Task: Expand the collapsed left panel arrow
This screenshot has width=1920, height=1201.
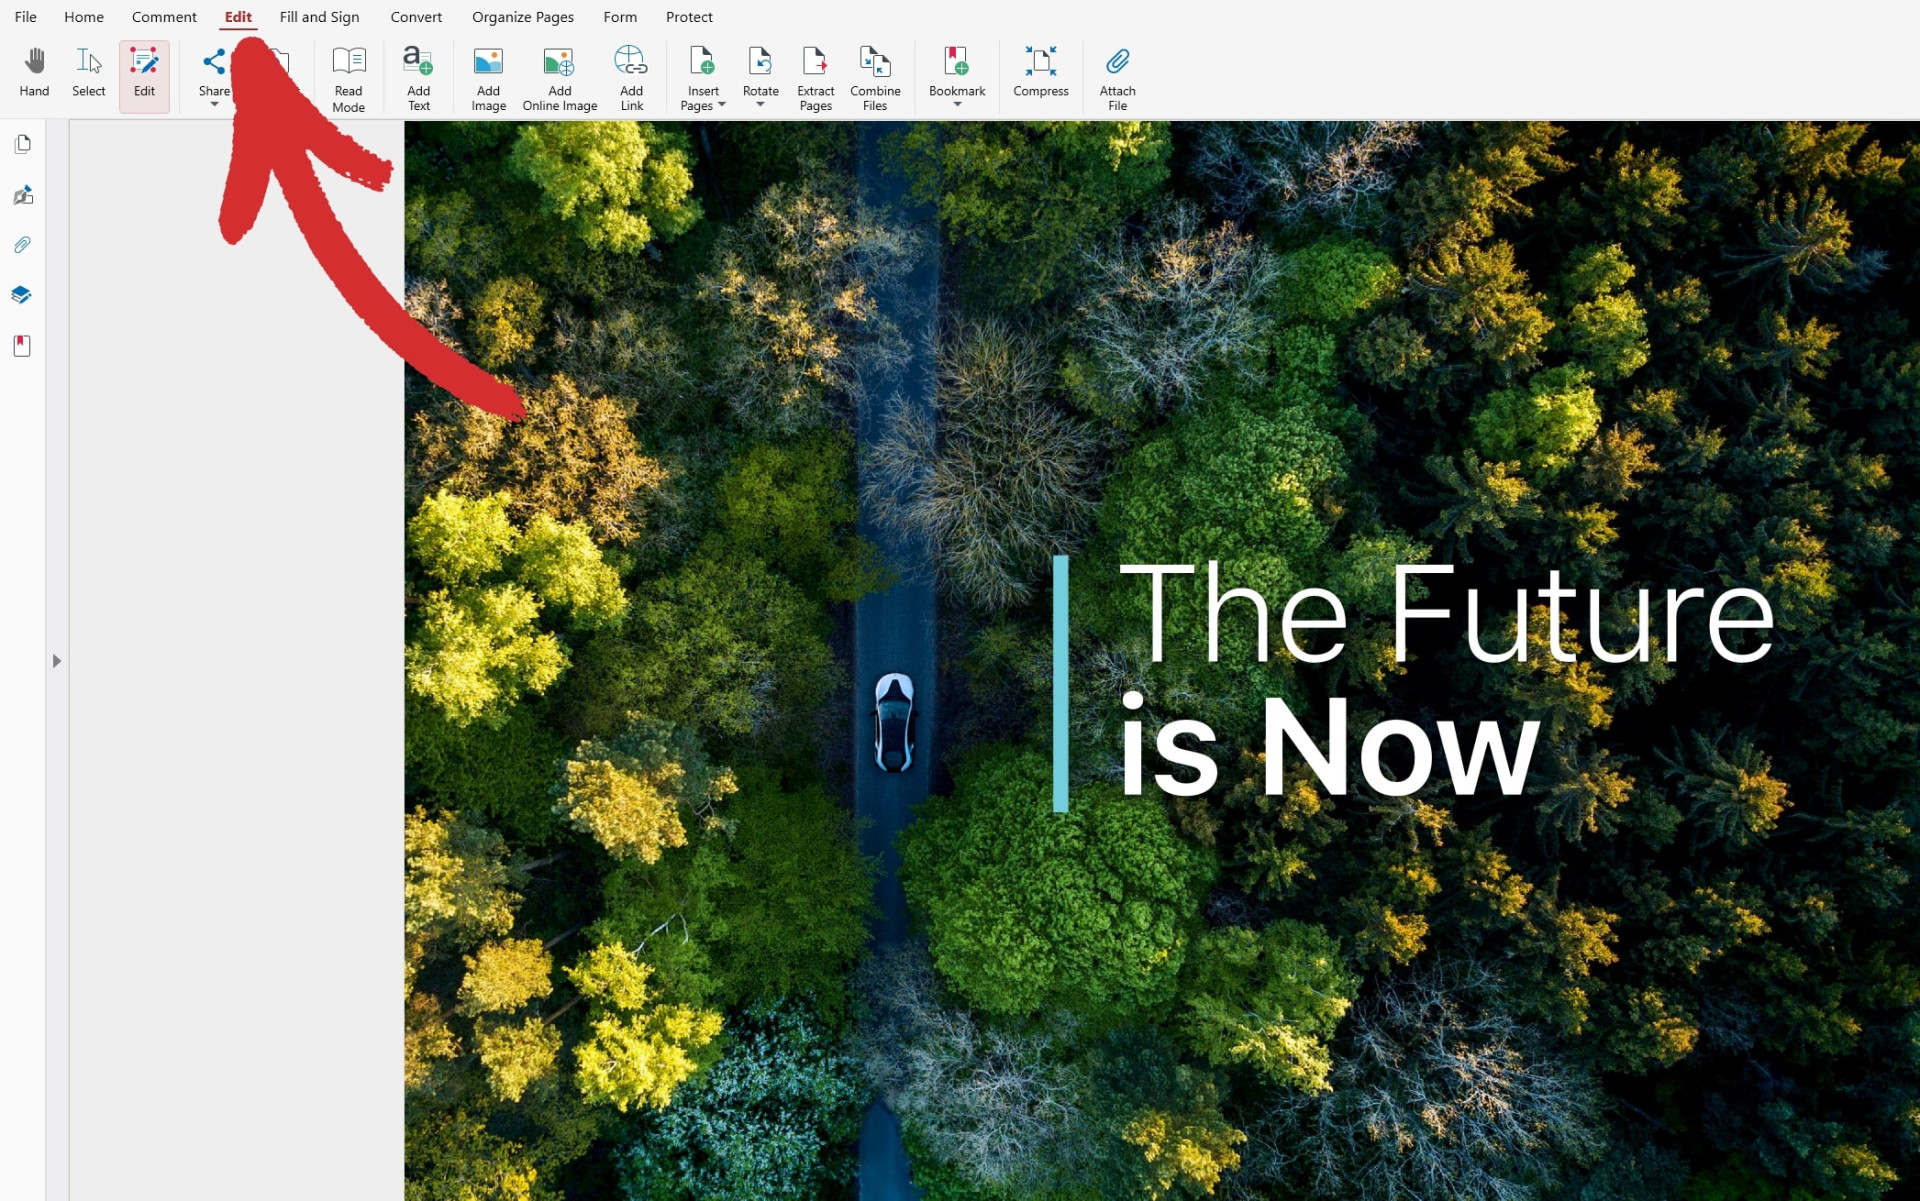Action: tap(57, 661)
